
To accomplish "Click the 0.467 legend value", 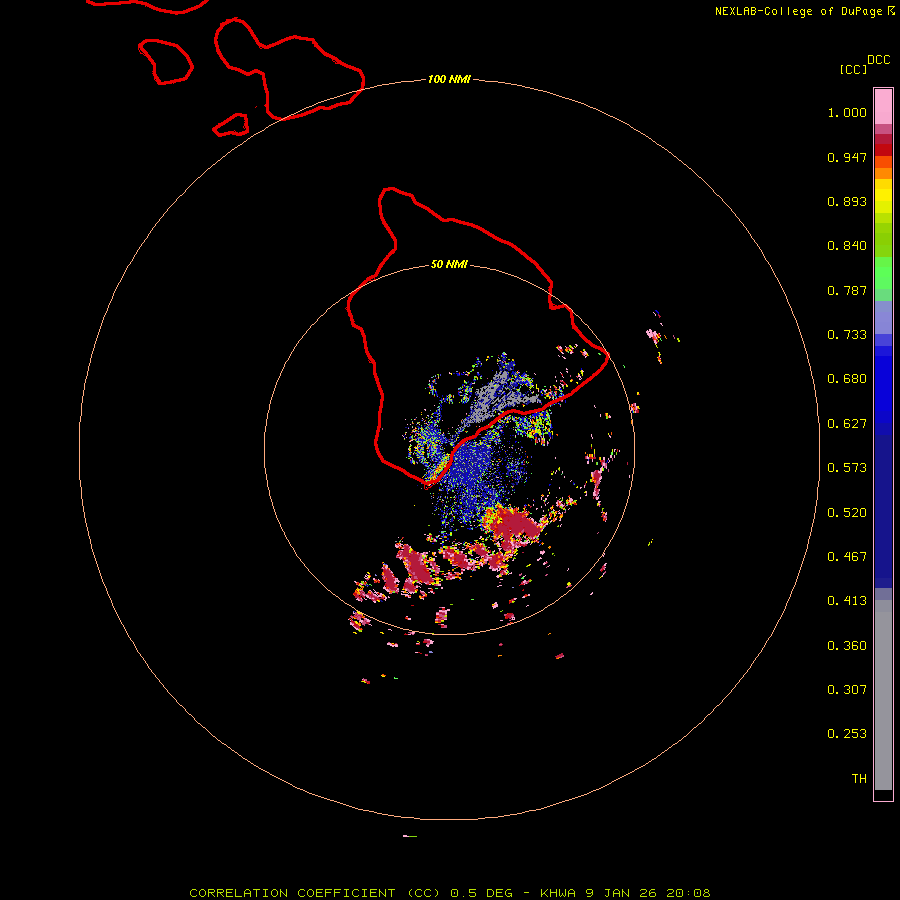I will tap(847, 557).
